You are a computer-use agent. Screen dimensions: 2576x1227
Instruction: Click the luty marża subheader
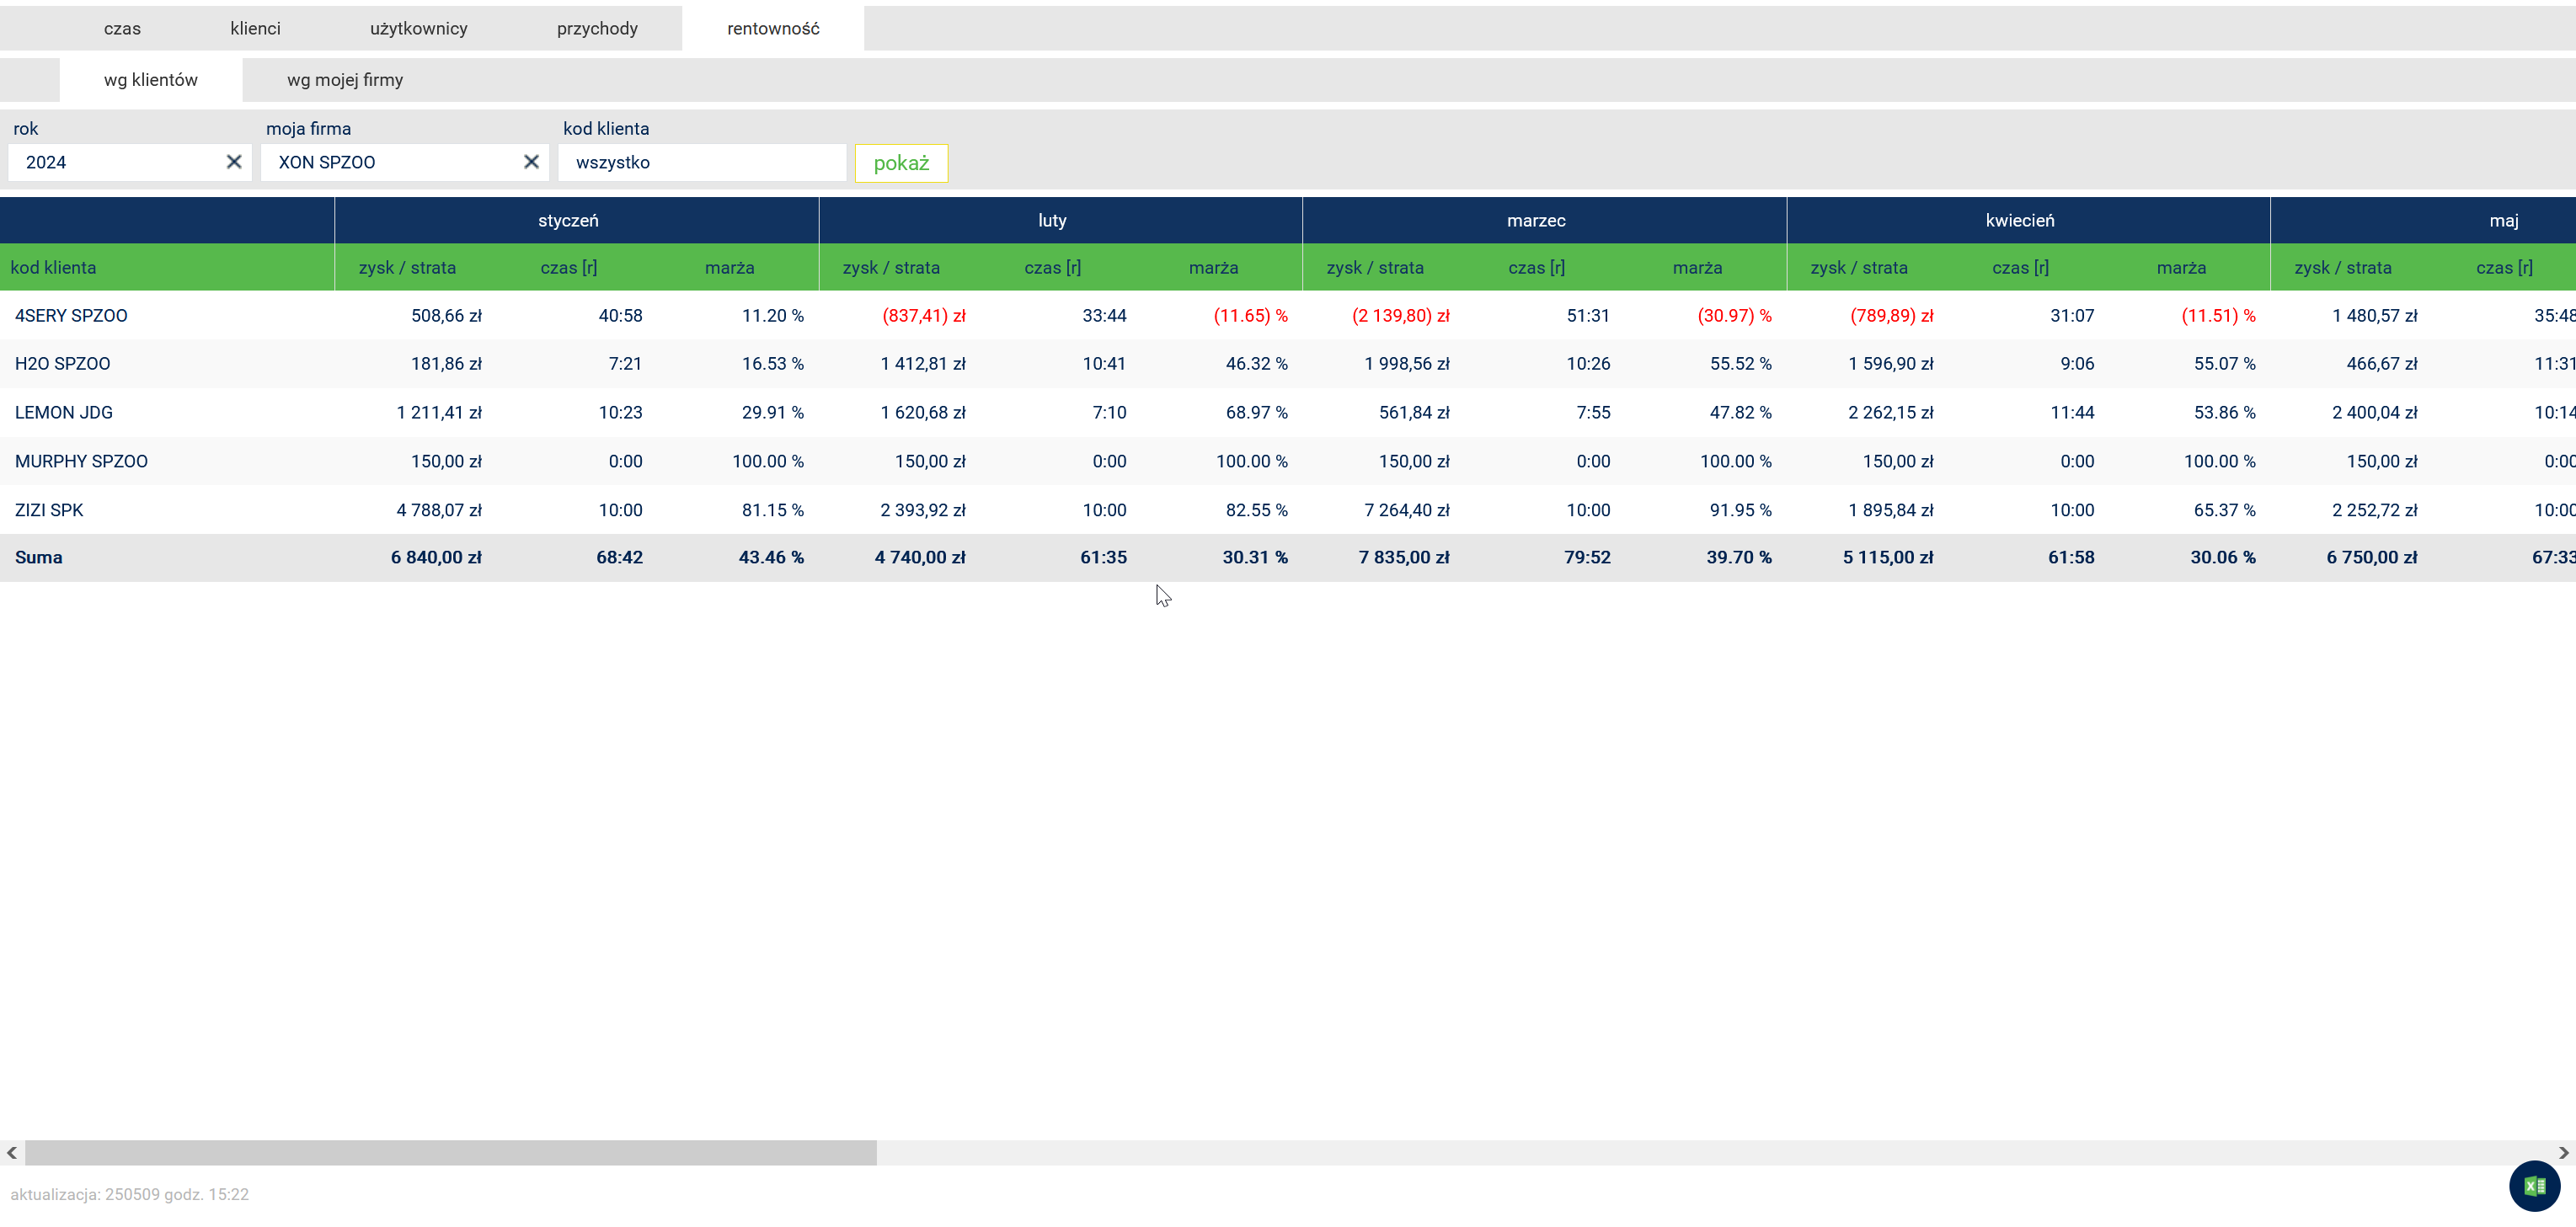[x=1213, y=268]
